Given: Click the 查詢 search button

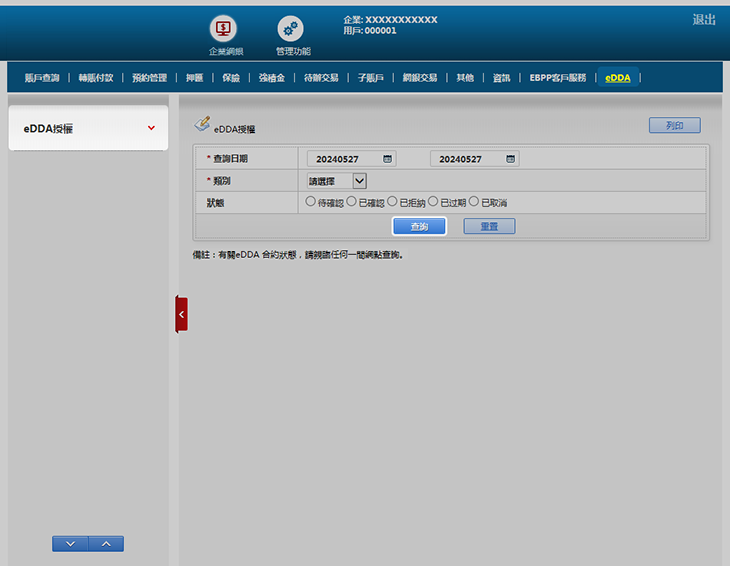Looking at the screenshot, I should point(419,227).
